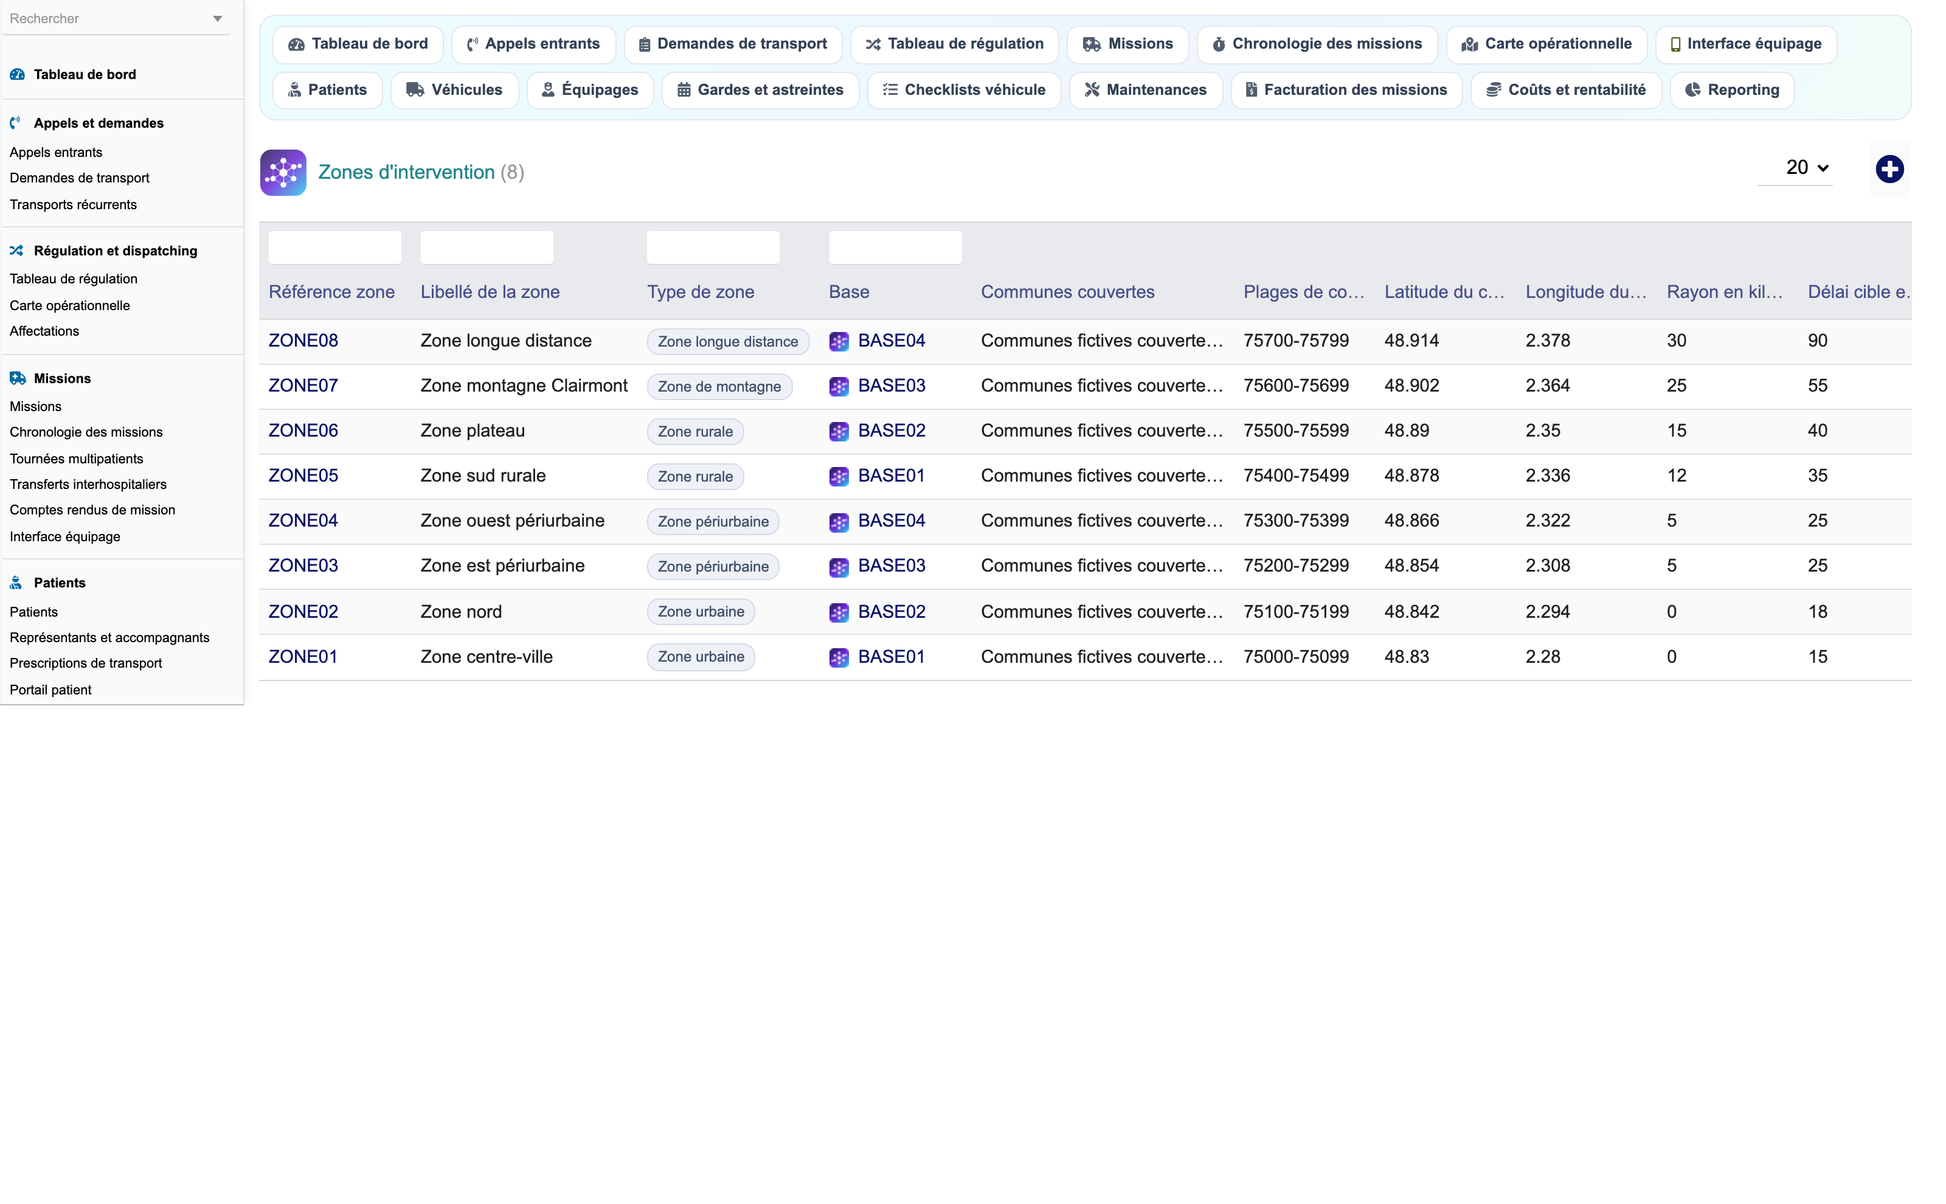Open the BASE03 link in ZONE07 row
The image size is (1946, 1204).
[x=892, y=386]
